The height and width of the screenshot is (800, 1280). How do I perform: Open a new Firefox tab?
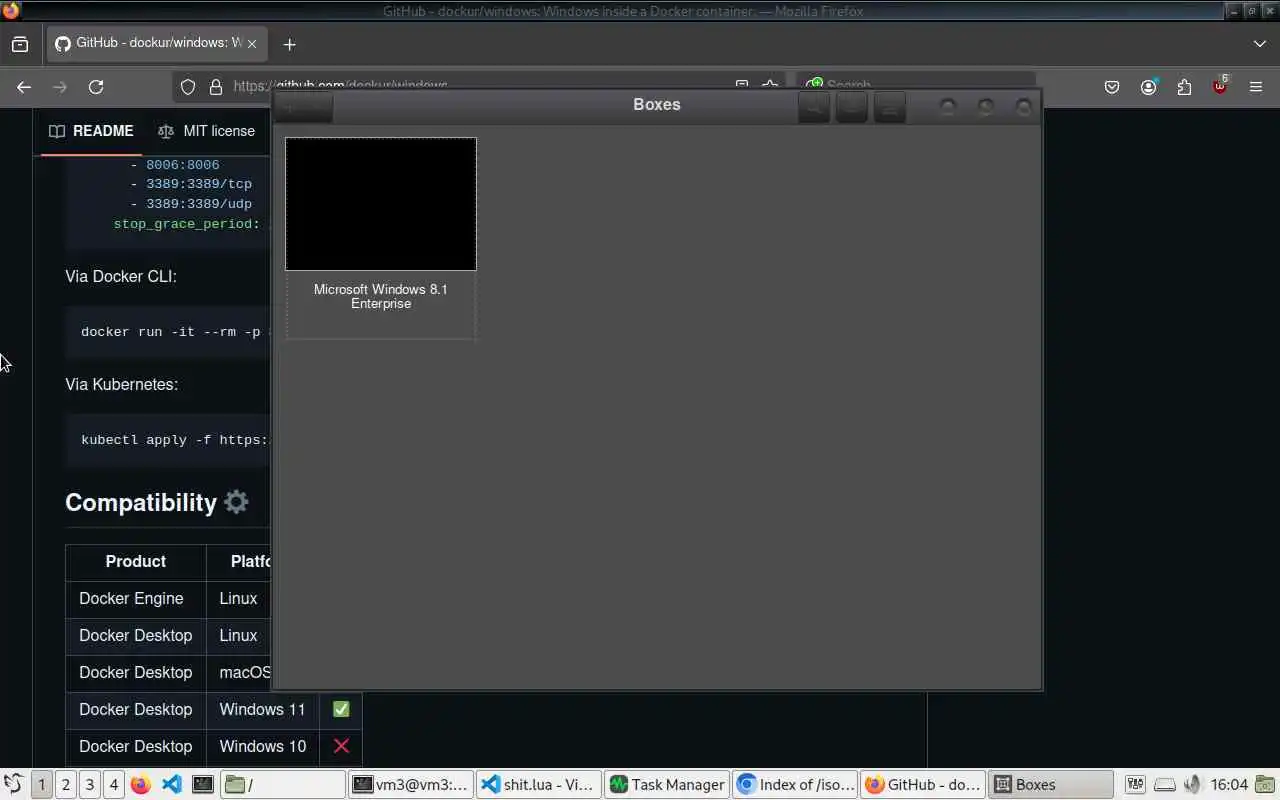coord(290,44)
